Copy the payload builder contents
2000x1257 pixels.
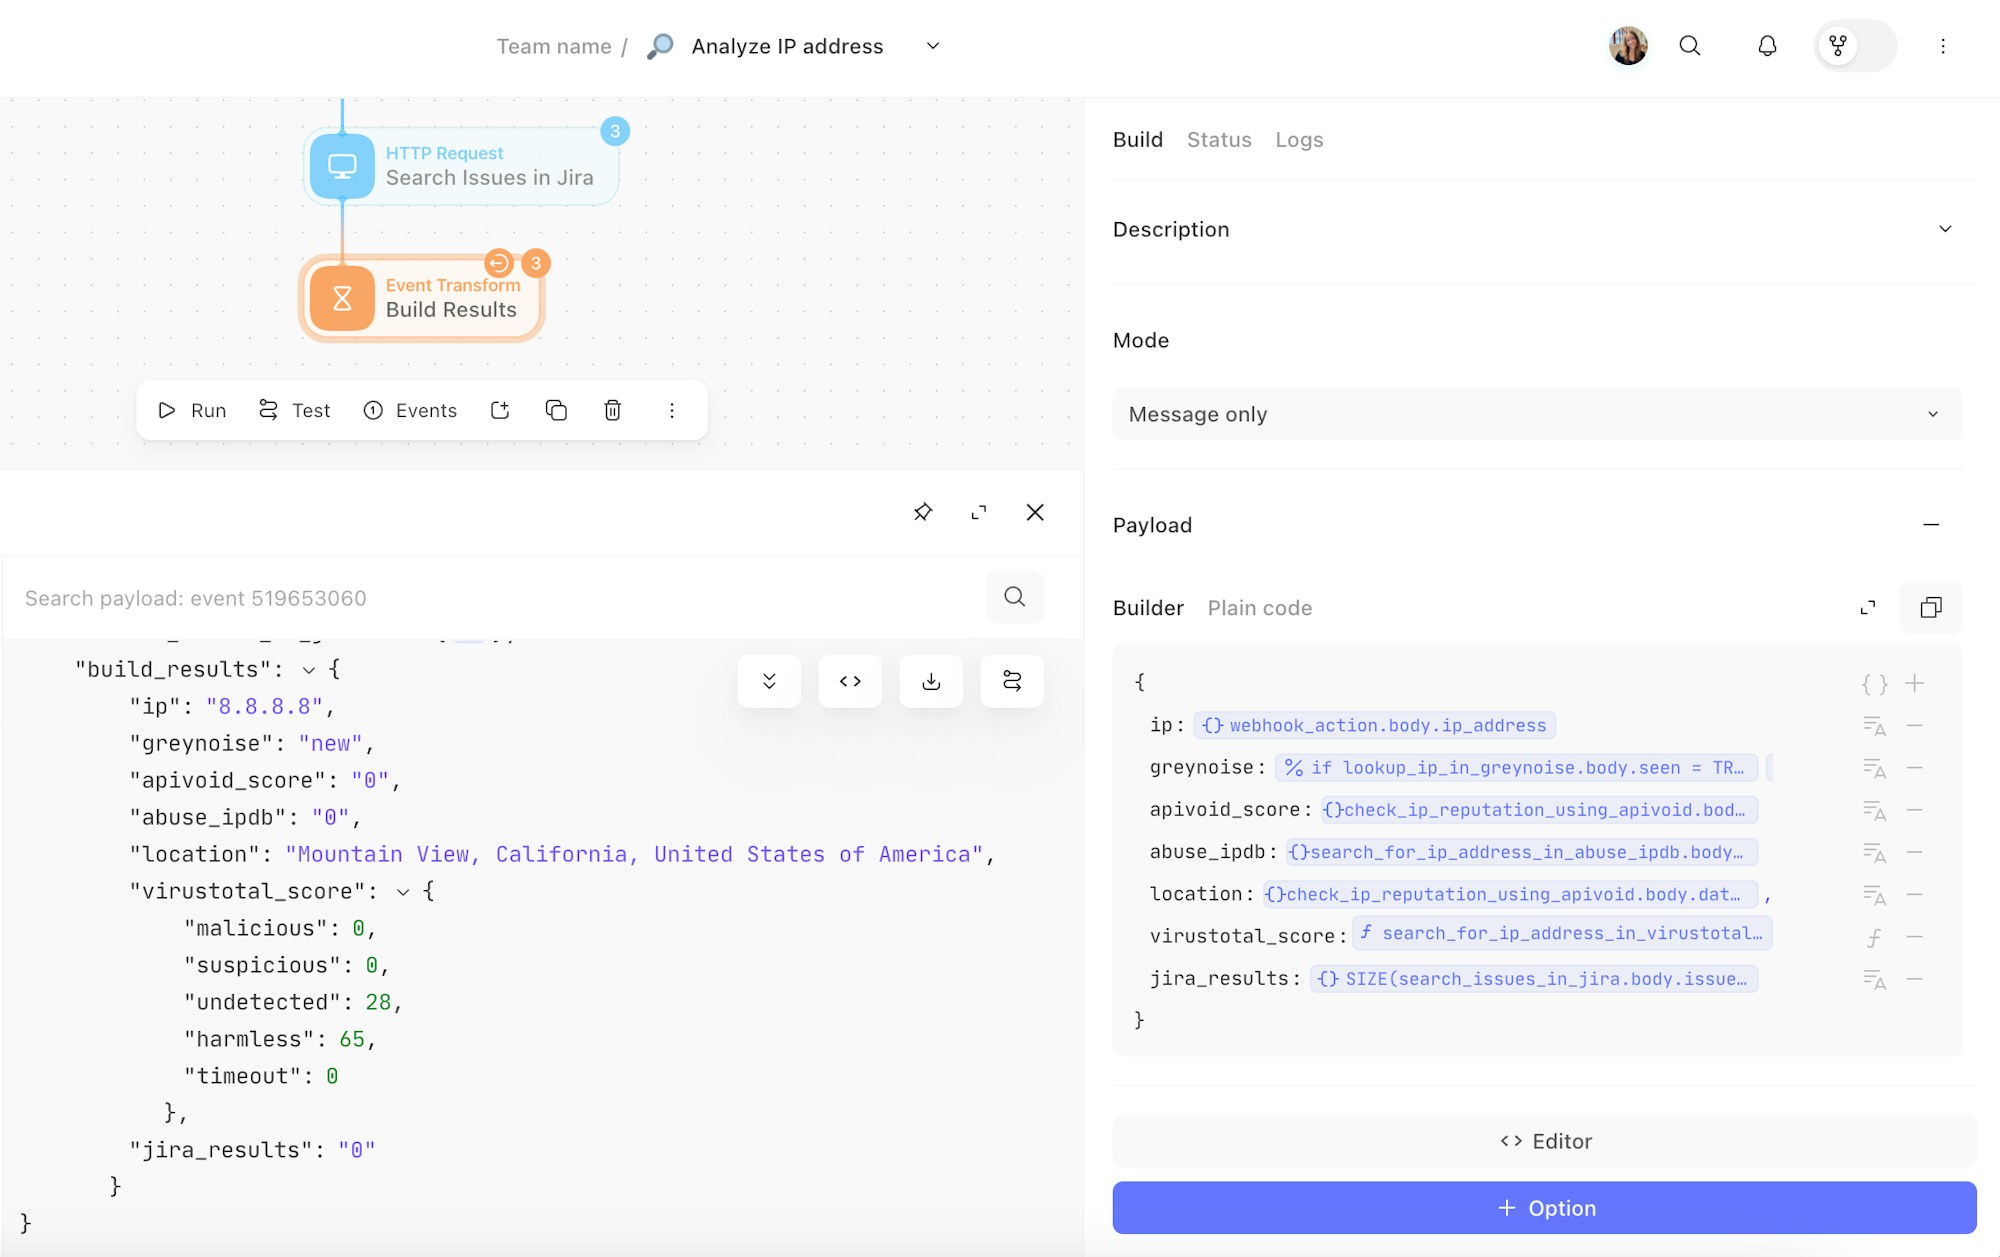coord(1931,607)
